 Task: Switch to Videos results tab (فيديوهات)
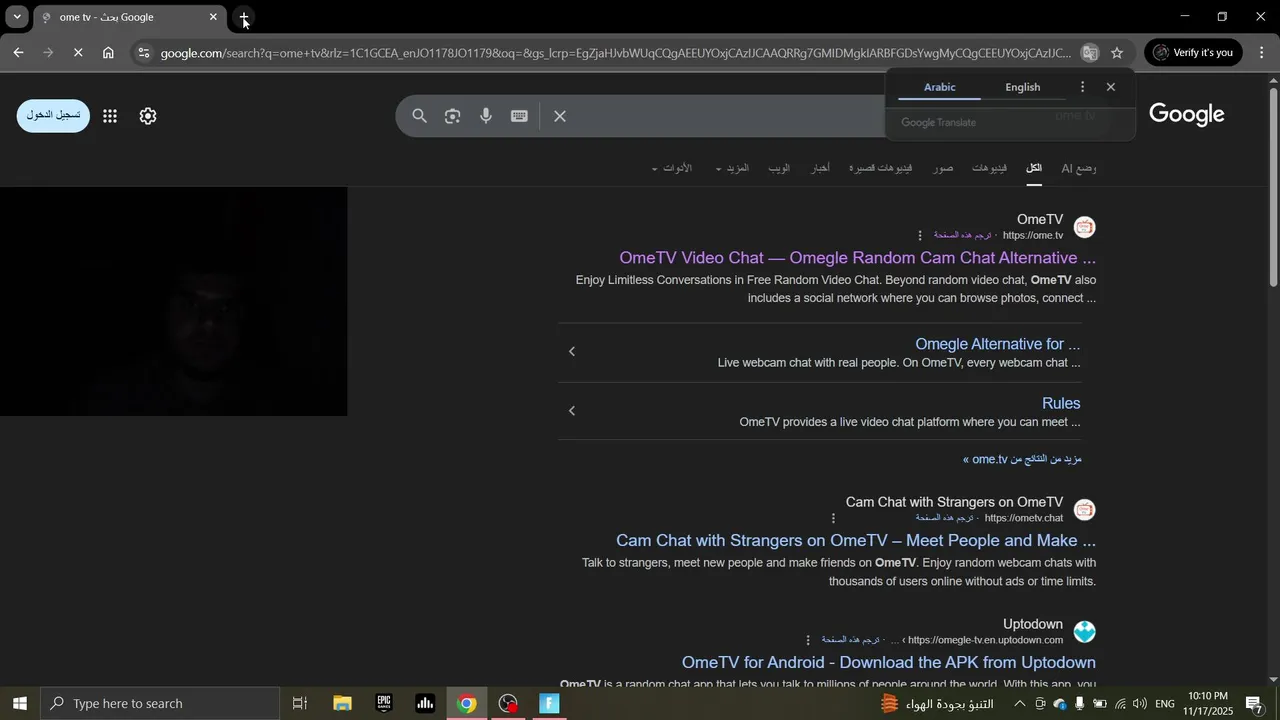(989, 168)
